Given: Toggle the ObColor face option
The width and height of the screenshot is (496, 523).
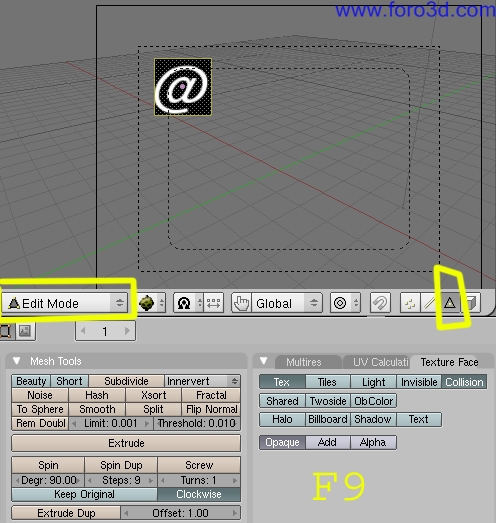Looking at the screenshot, I should point(374,401).
